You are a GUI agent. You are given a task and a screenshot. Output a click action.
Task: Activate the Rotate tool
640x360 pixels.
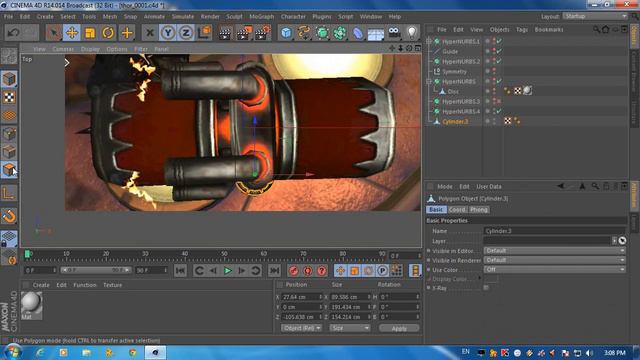point(108,33)
